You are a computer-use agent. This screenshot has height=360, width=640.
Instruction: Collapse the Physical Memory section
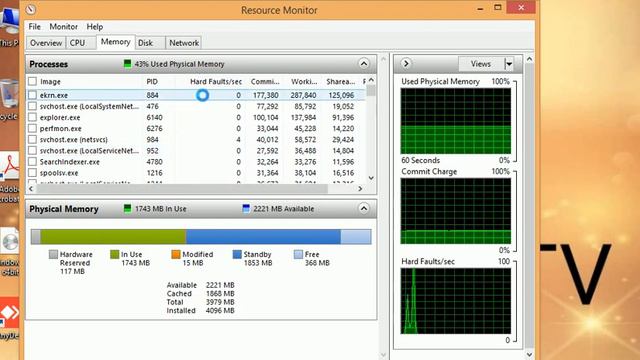coord(363,209)
